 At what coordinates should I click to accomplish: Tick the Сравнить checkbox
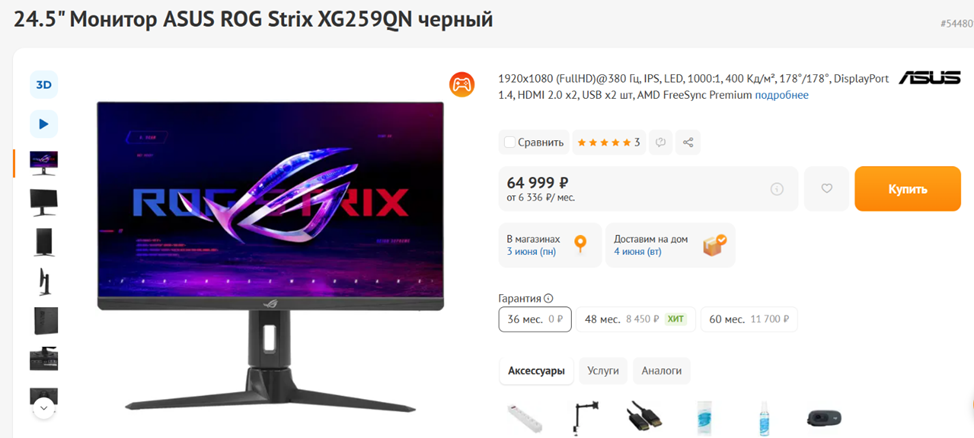[510, 142]
